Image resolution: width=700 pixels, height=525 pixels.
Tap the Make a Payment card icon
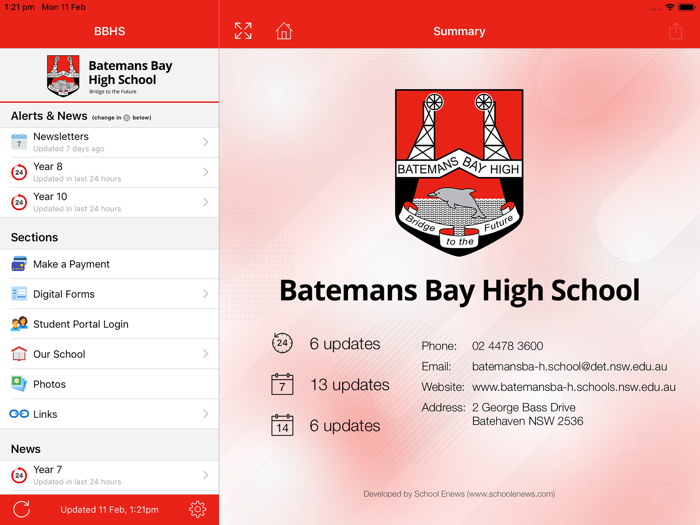(x=19, y=264)
